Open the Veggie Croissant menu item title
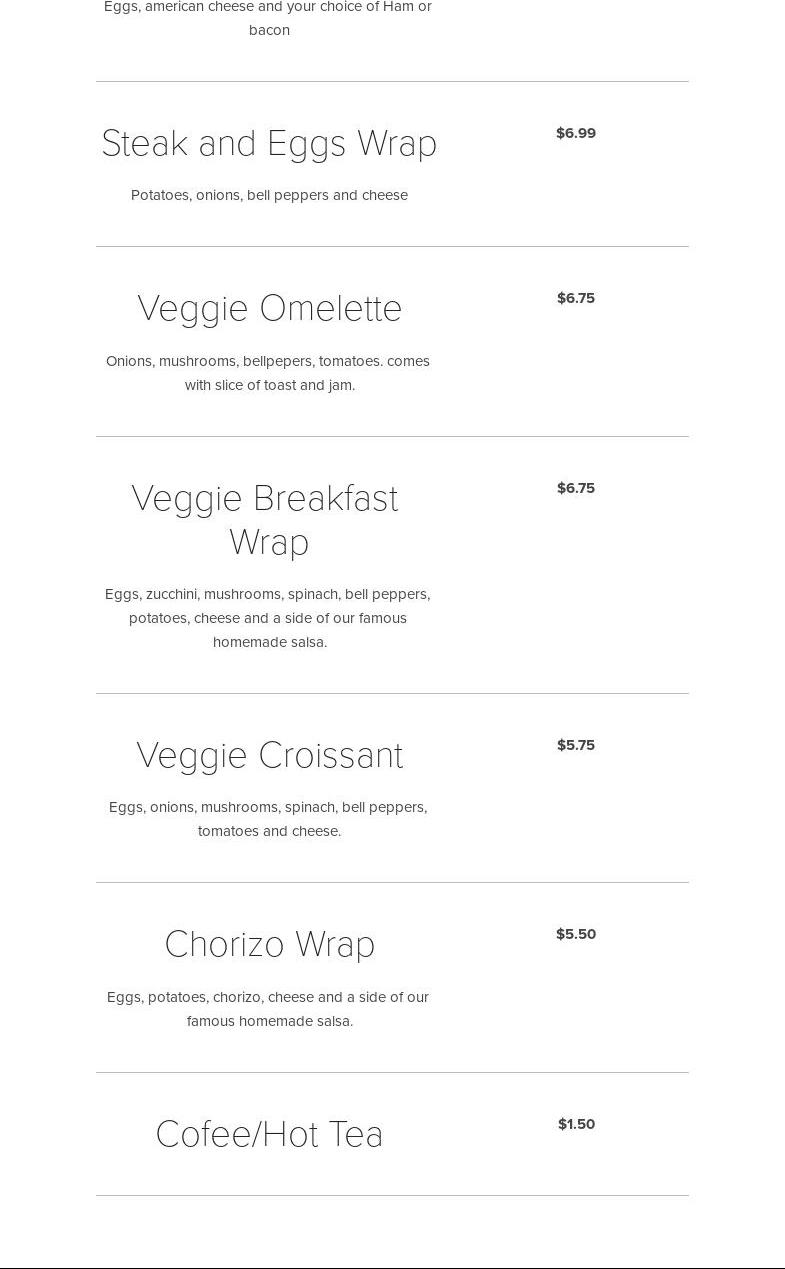Image resolution: width=785 pixels, height=1269 pixels. pos(269,756)
